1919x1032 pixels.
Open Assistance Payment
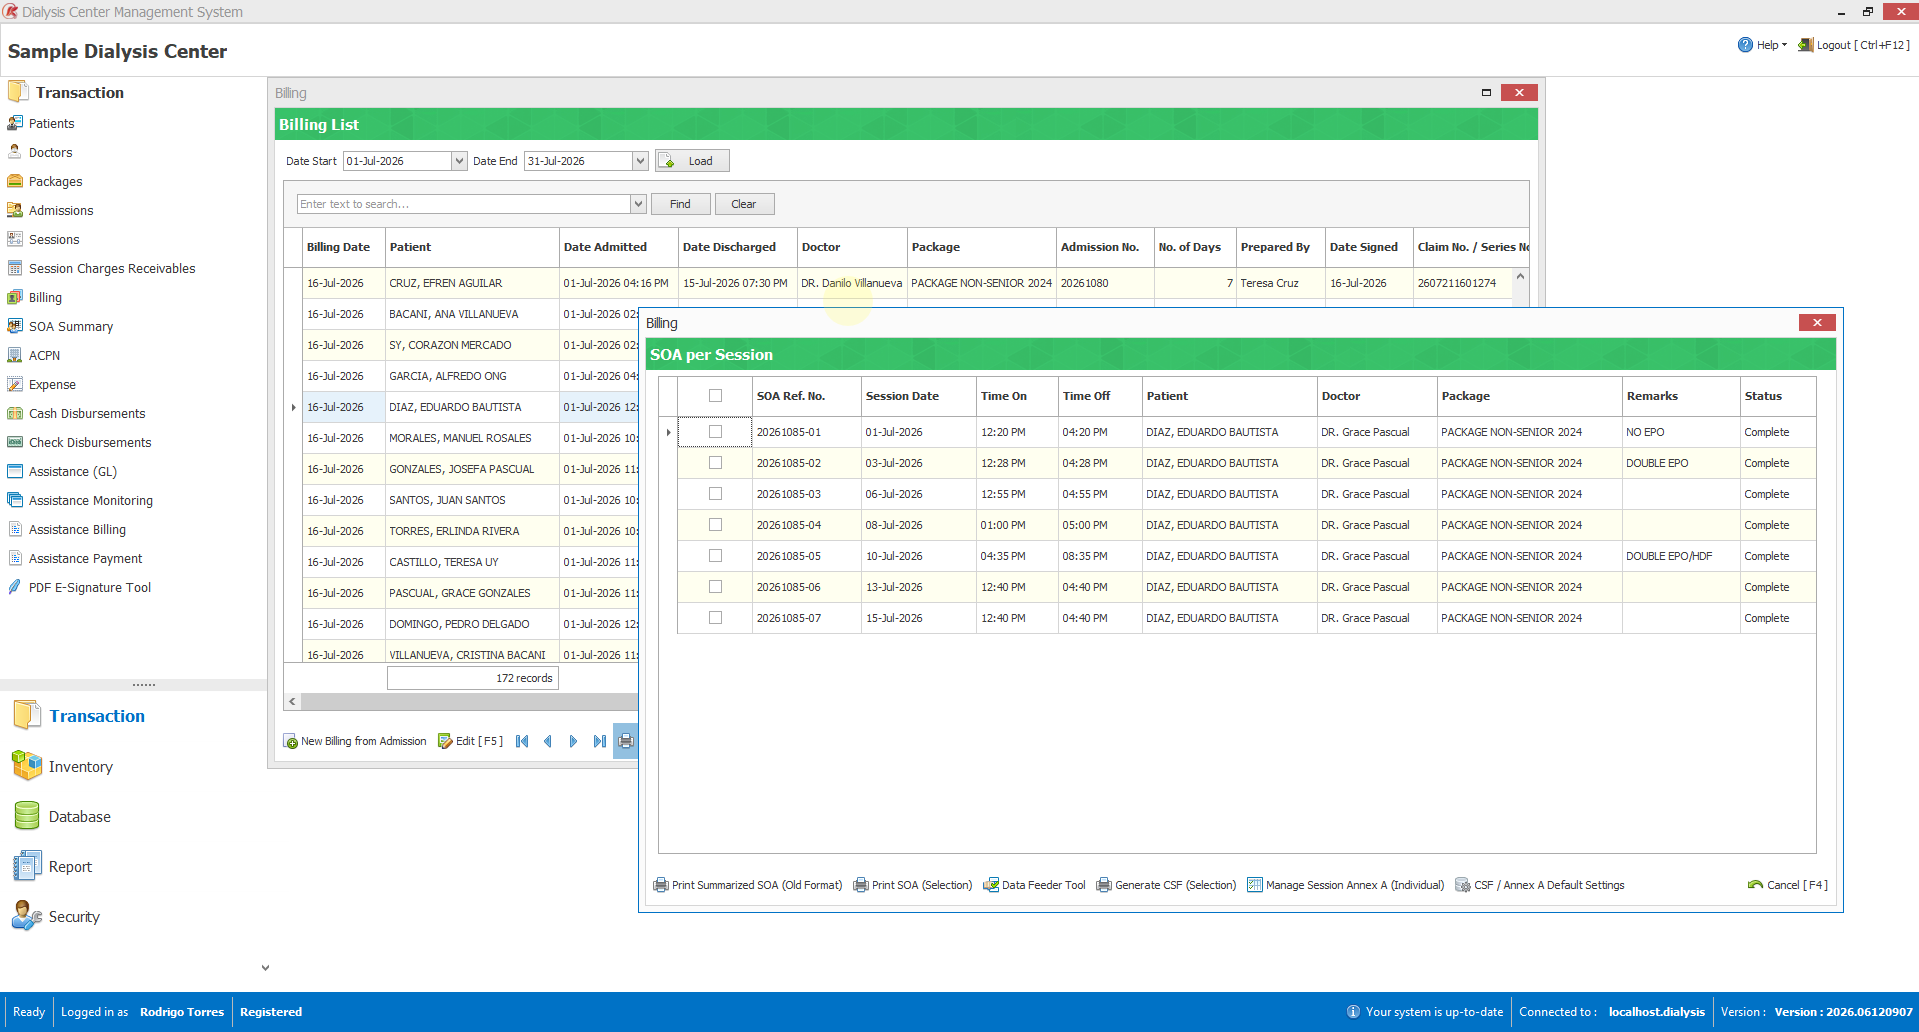point(85,559)
